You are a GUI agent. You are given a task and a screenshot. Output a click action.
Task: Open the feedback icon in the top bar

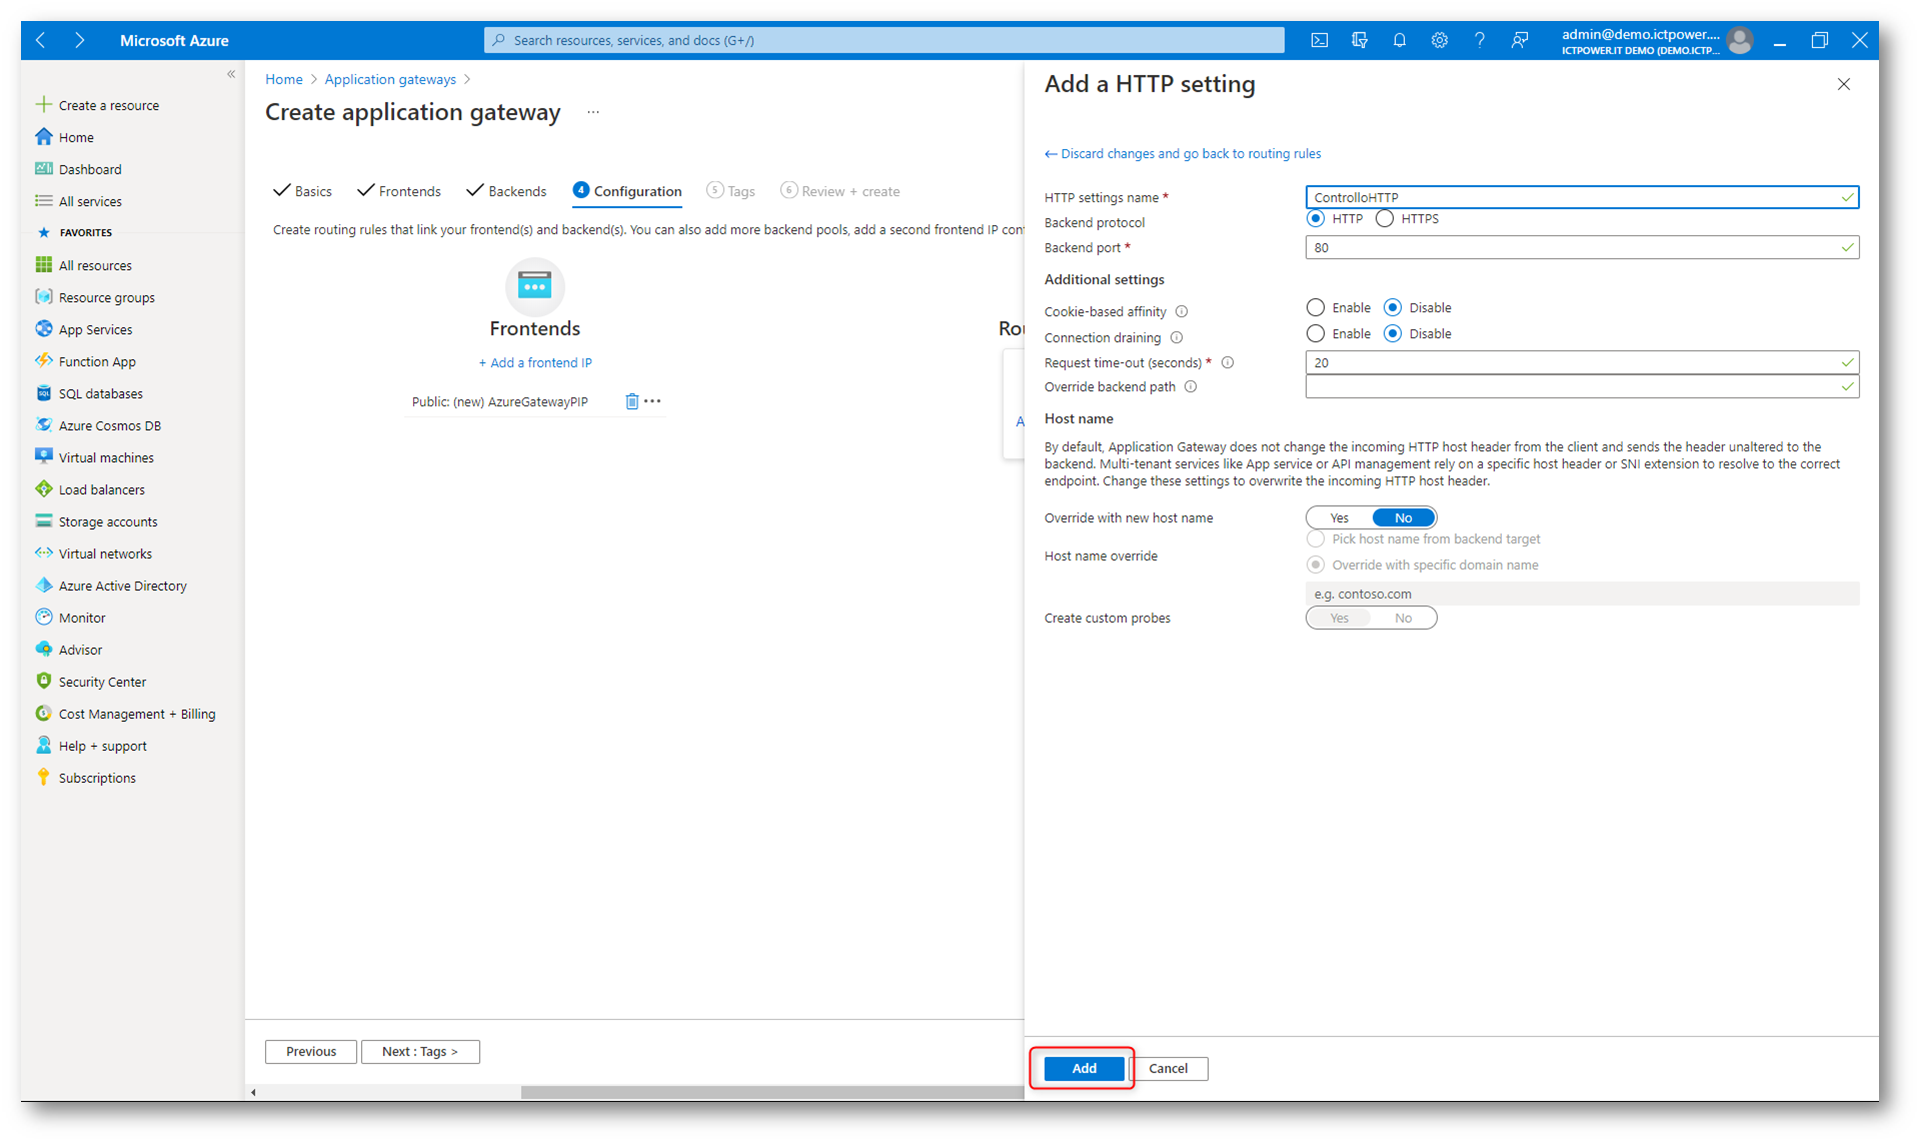click(1519, 40)
